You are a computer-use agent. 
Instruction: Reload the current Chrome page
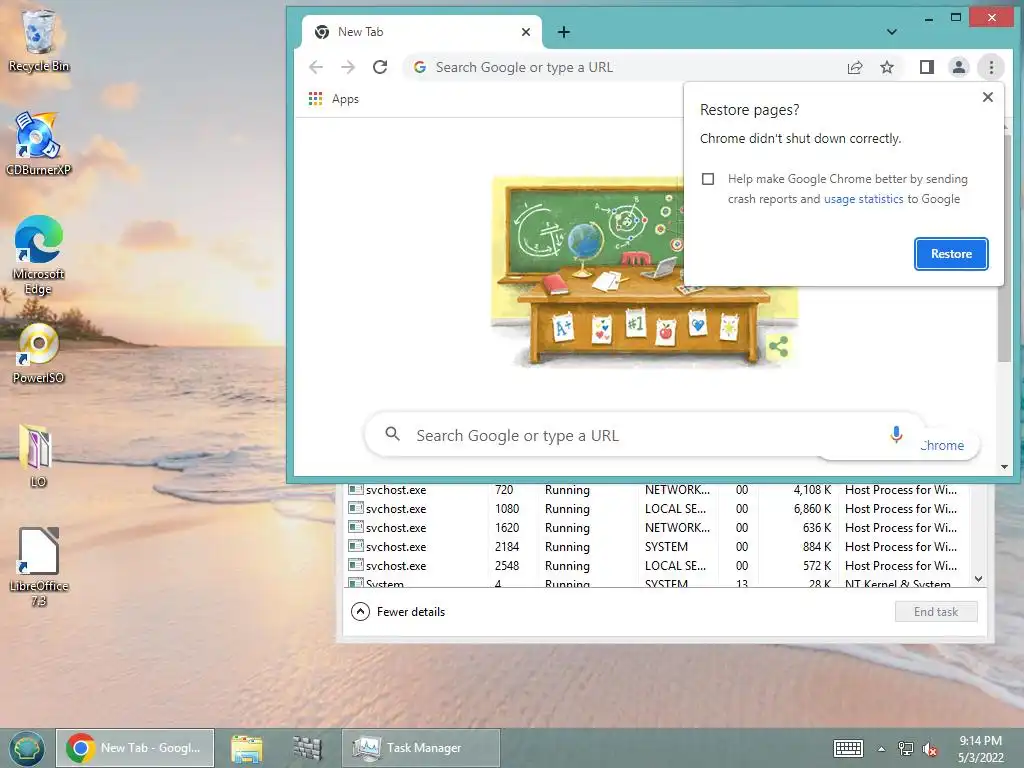point(380,67)
